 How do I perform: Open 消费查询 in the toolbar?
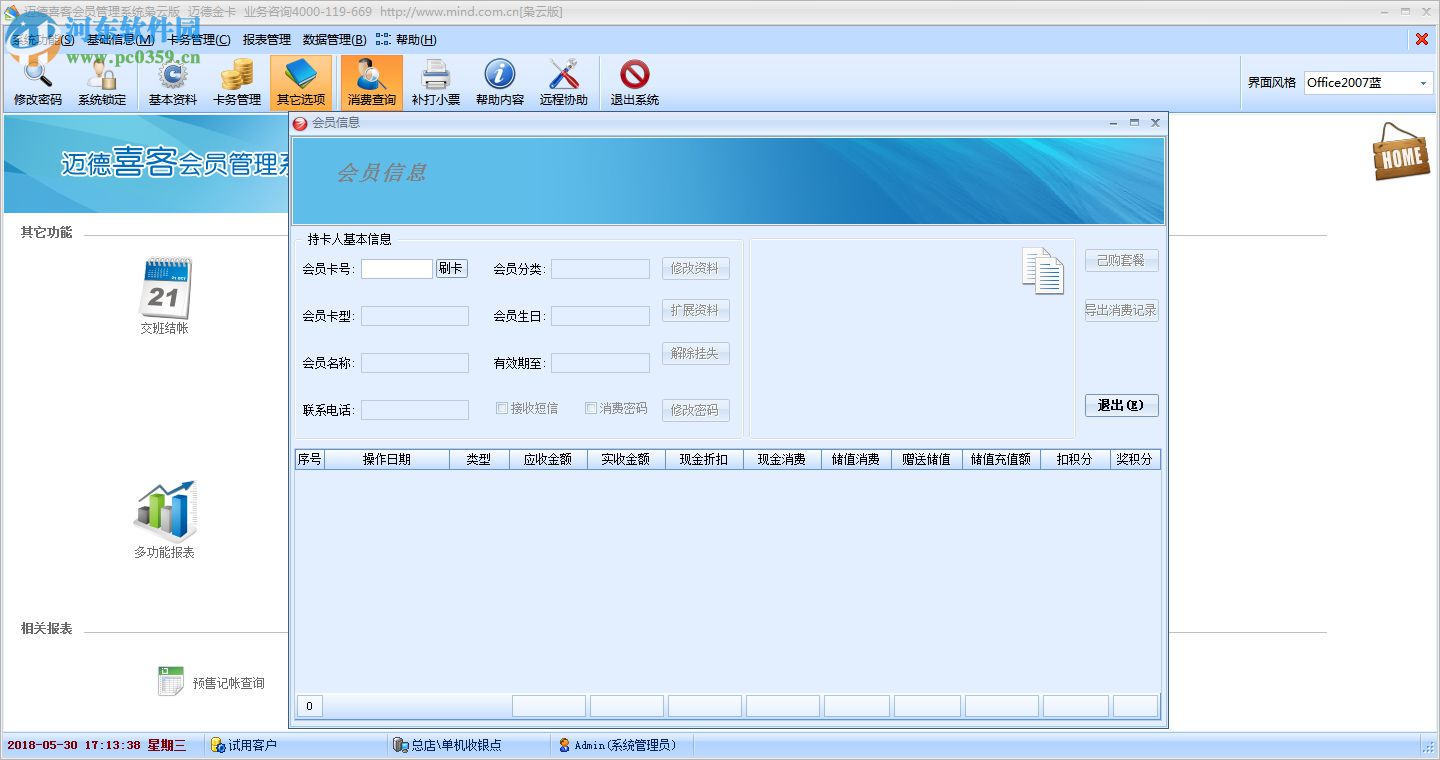(372, 82)
